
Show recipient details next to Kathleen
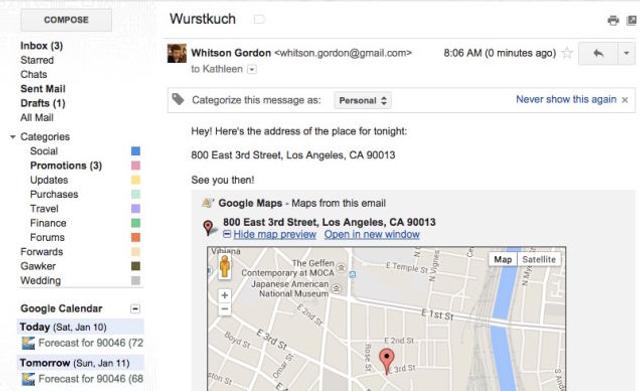(252, 69)
